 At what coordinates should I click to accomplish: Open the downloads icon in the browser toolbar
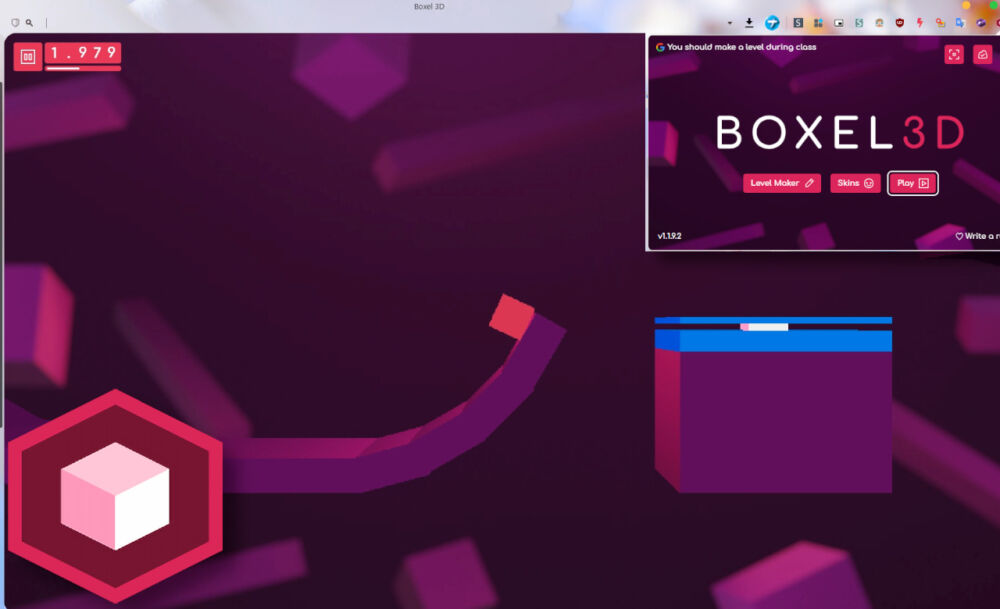749,22
